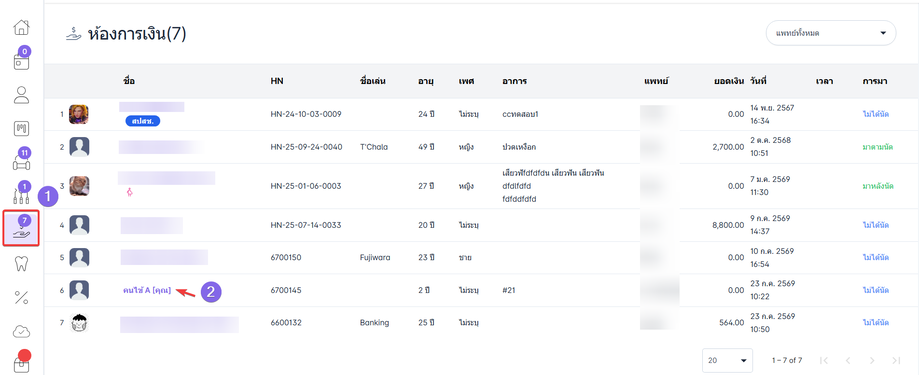Viewport: 919px width, 375px height.
Task: Click HN 6700150 cell
Action: [285, 257]
